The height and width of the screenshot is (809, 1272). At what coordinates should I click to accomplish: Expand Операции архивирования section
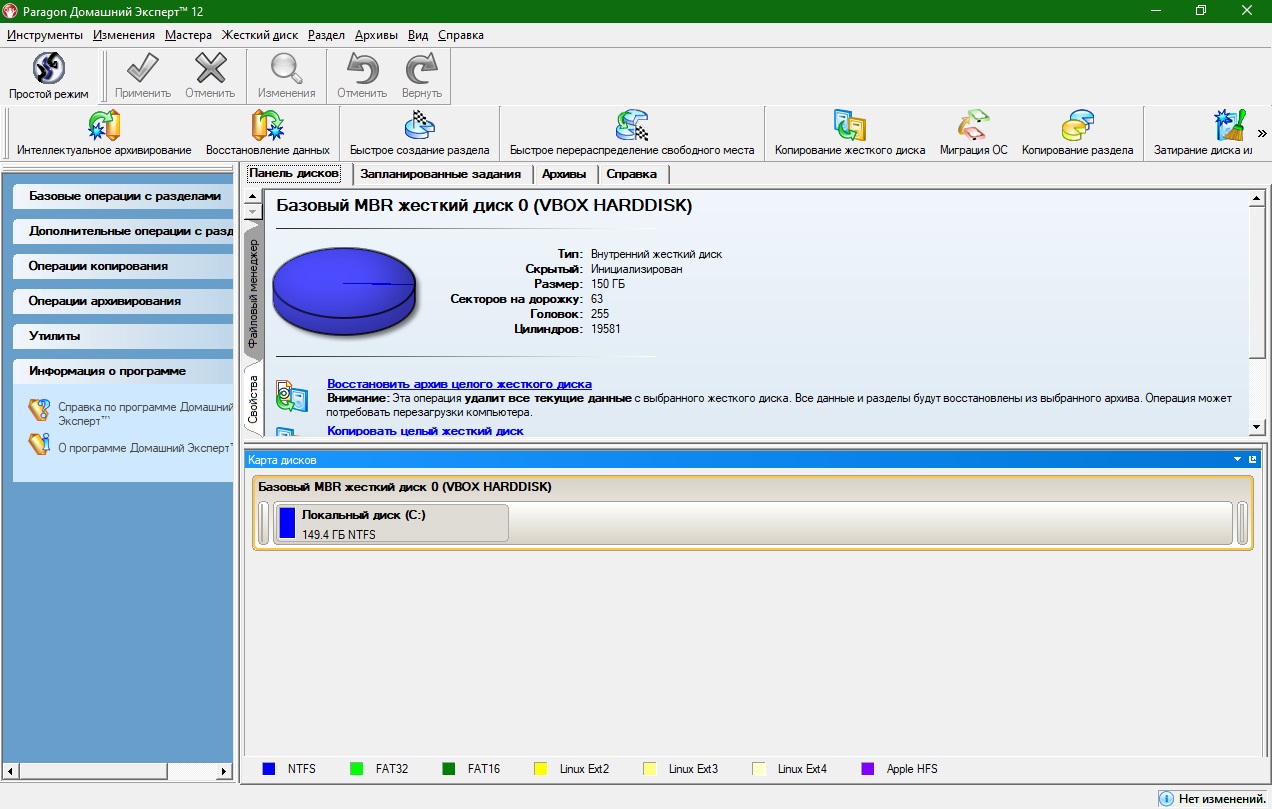tap(124, 301)
